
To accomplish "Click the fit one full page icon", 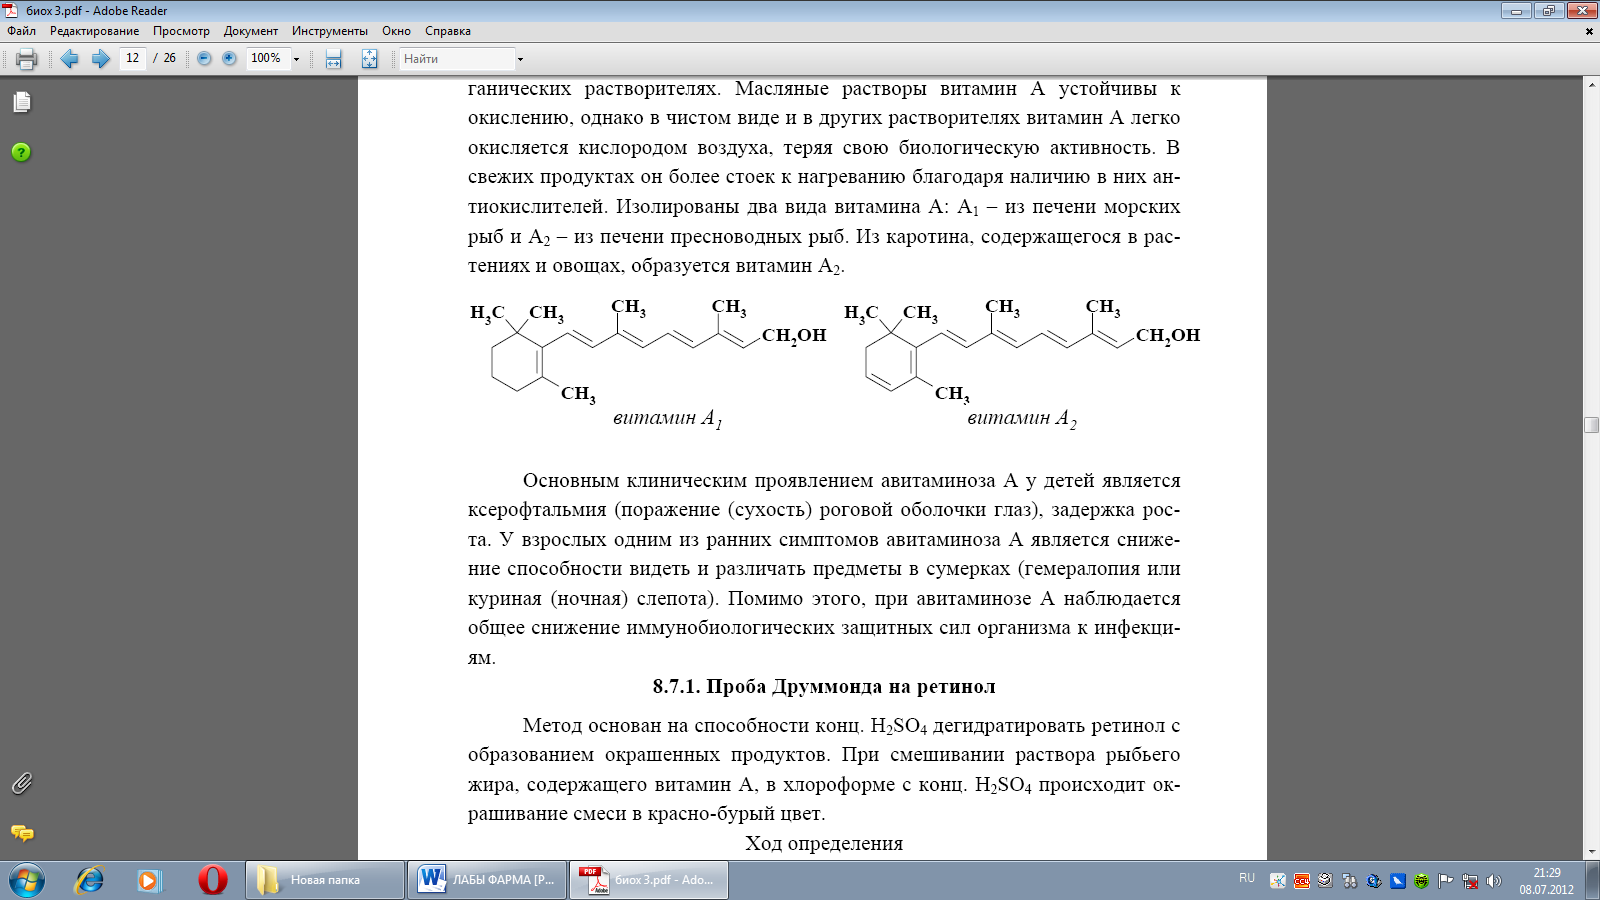I will coord(369,59).
